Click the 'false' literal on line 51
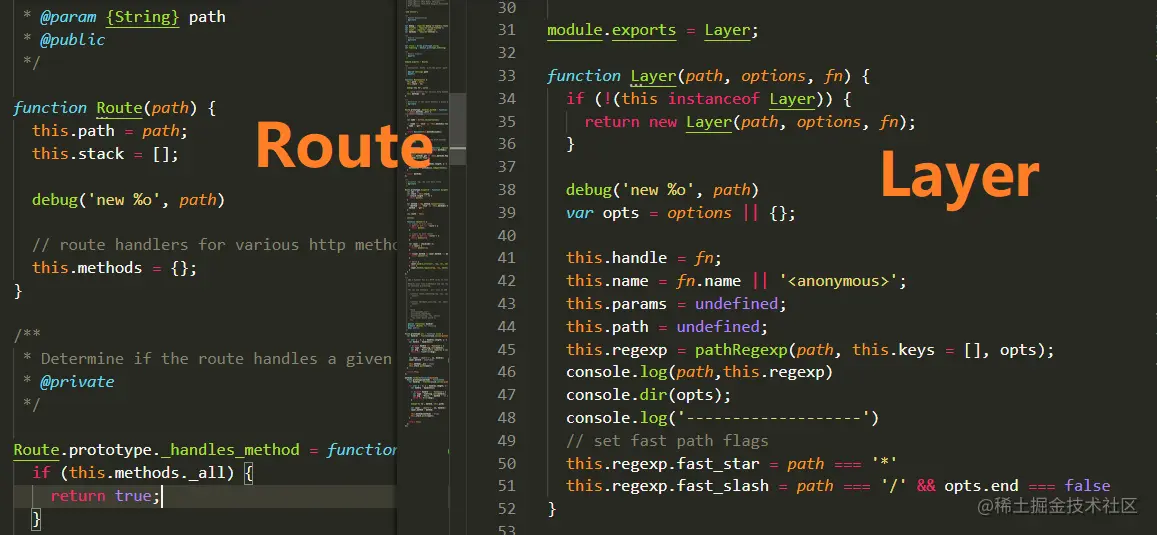Viewport: 1157px width, 535px height. (1087, 486)
